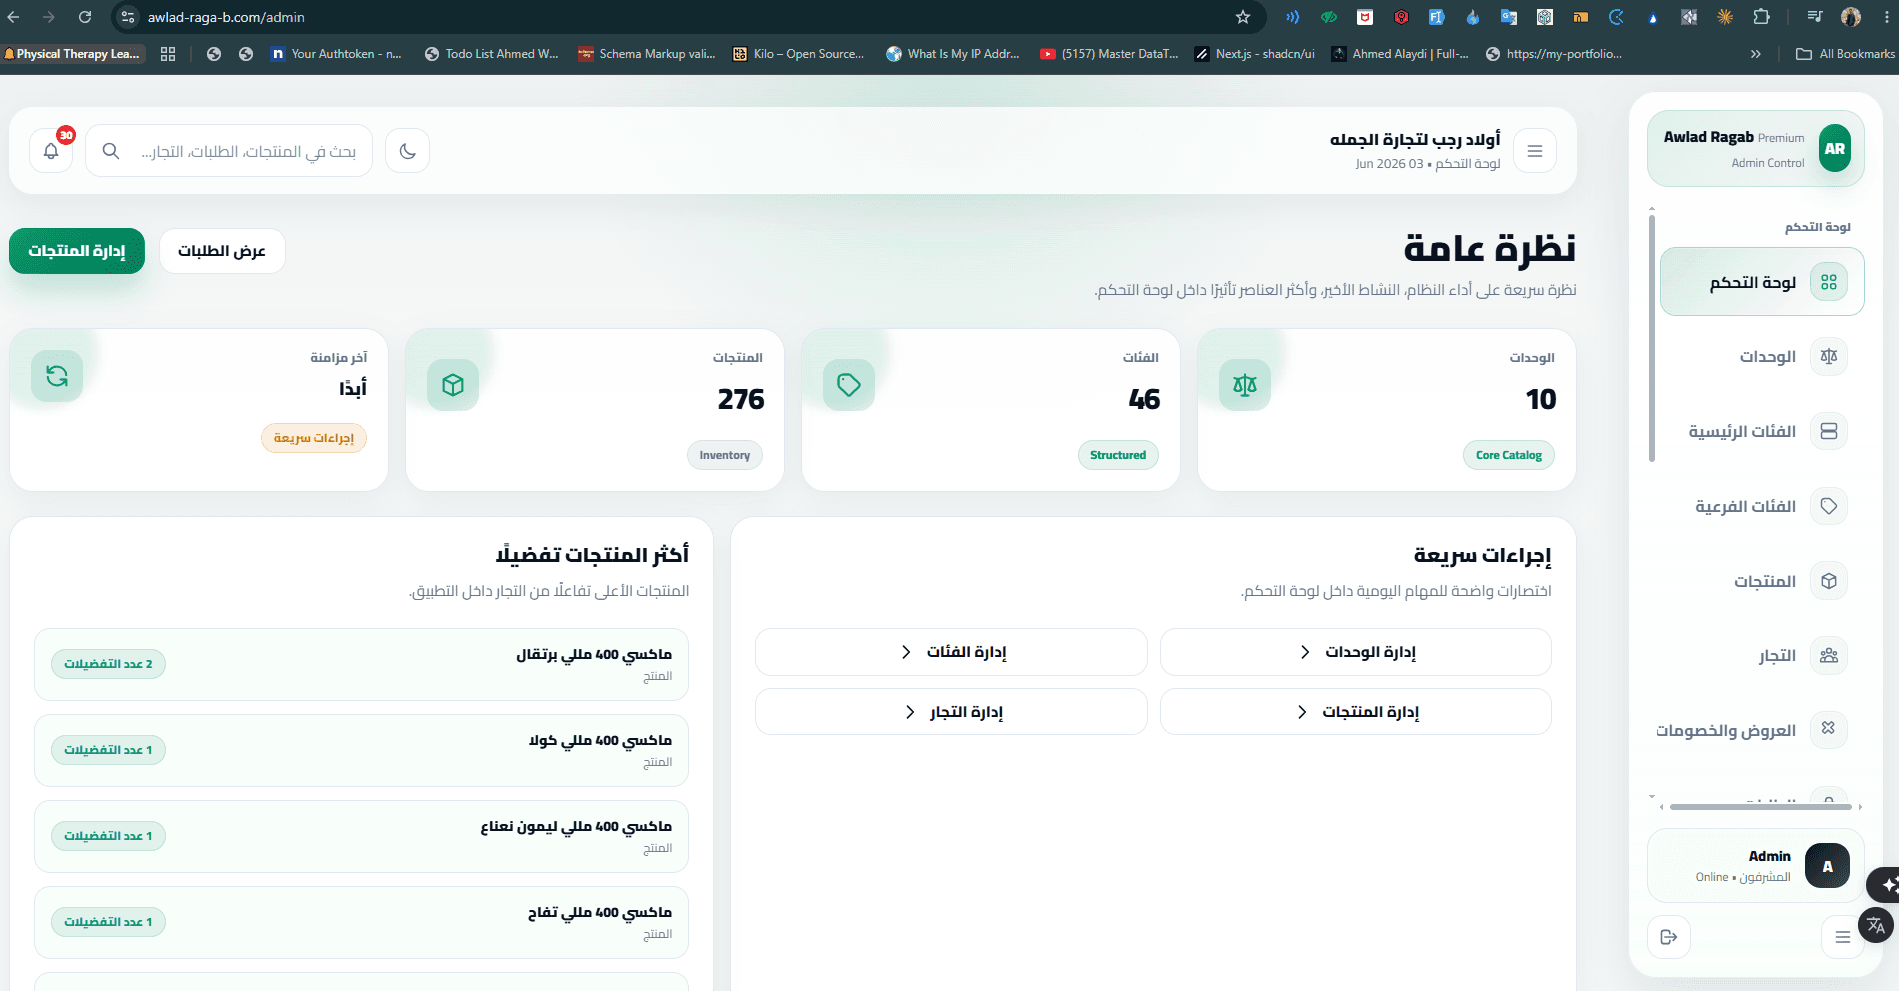1899x991 pixels.
Task: Select ماكسي 400 مللي تفاح product
Action: 361,923
